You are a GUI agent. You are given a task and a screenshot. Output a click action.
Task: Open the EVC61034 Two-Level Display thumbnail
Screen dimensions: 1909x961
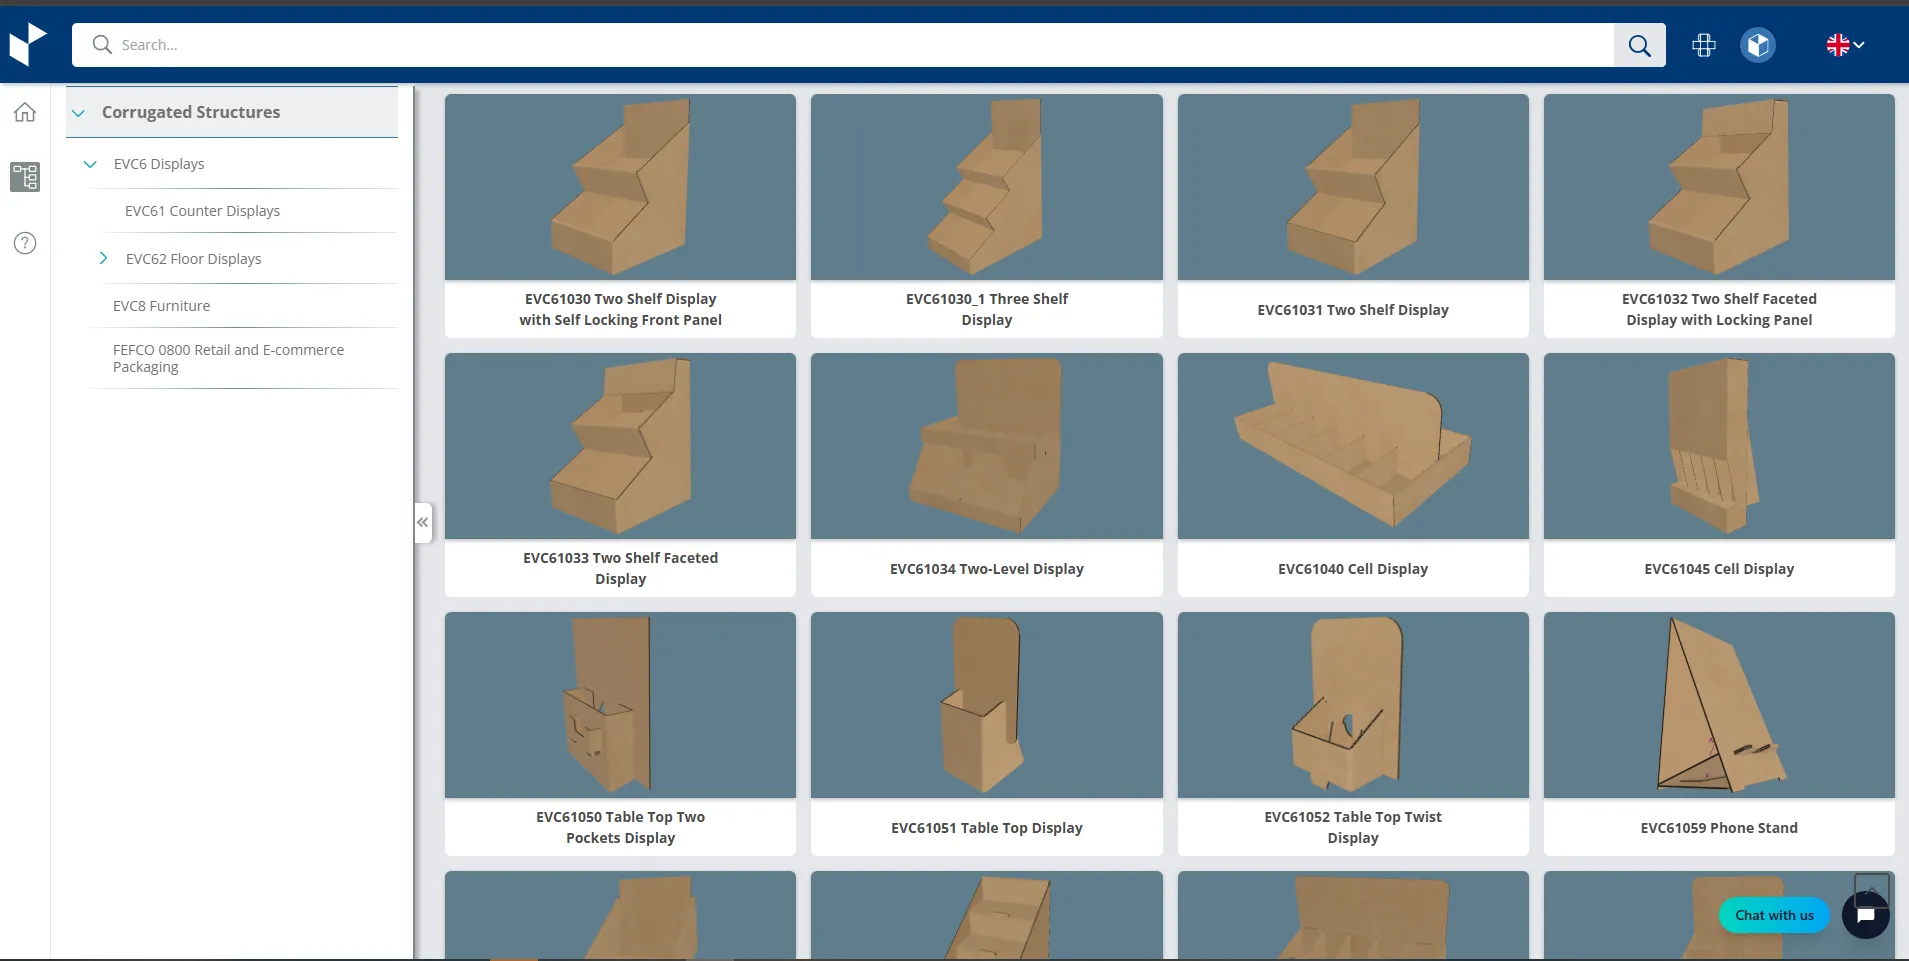tap(986, 446)
